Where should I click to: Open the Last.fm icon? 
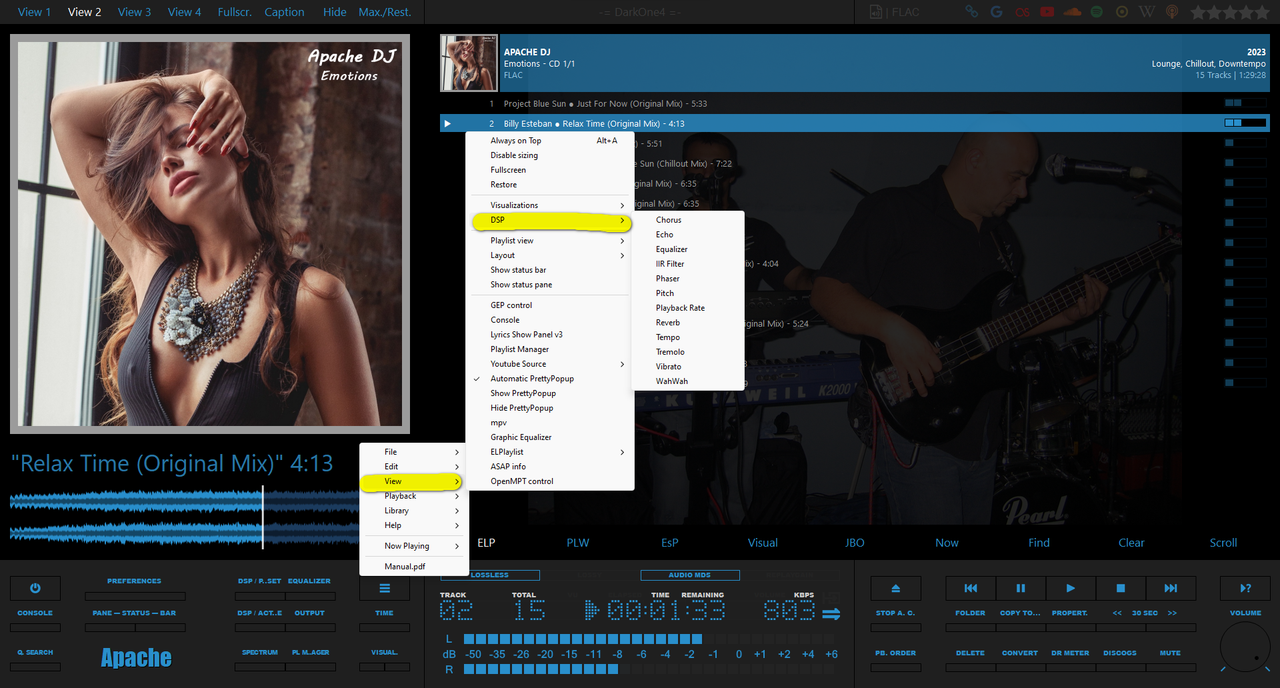1022,12
